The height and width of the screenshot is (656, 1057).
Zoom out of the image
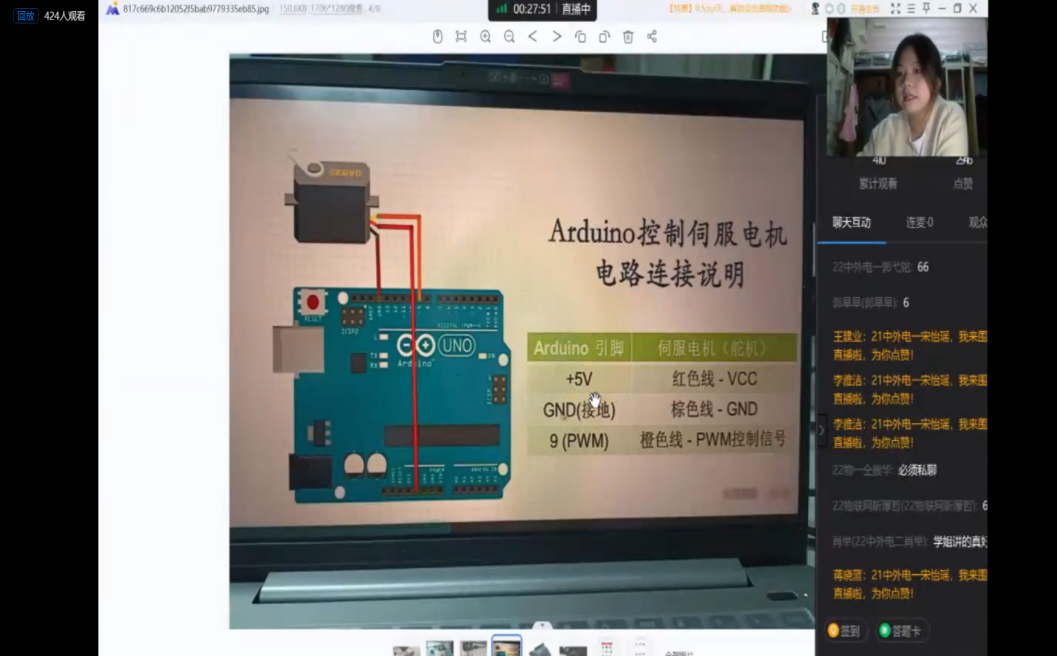point(509,36)
